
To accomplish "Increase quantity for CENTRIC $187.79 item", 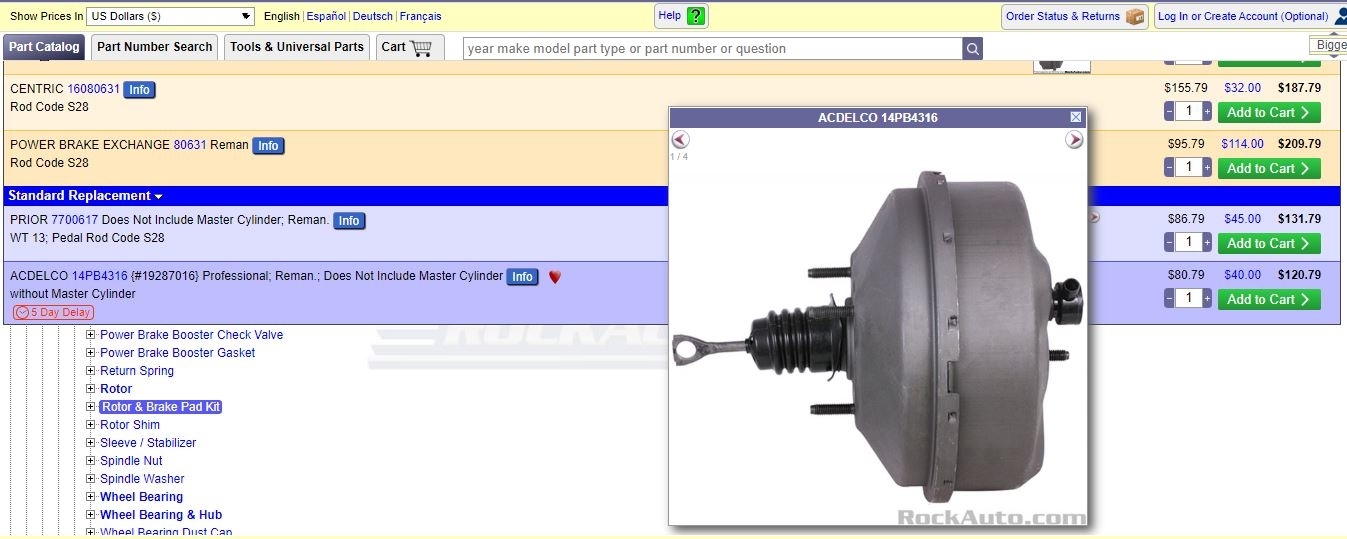I will pos(1207,112).
